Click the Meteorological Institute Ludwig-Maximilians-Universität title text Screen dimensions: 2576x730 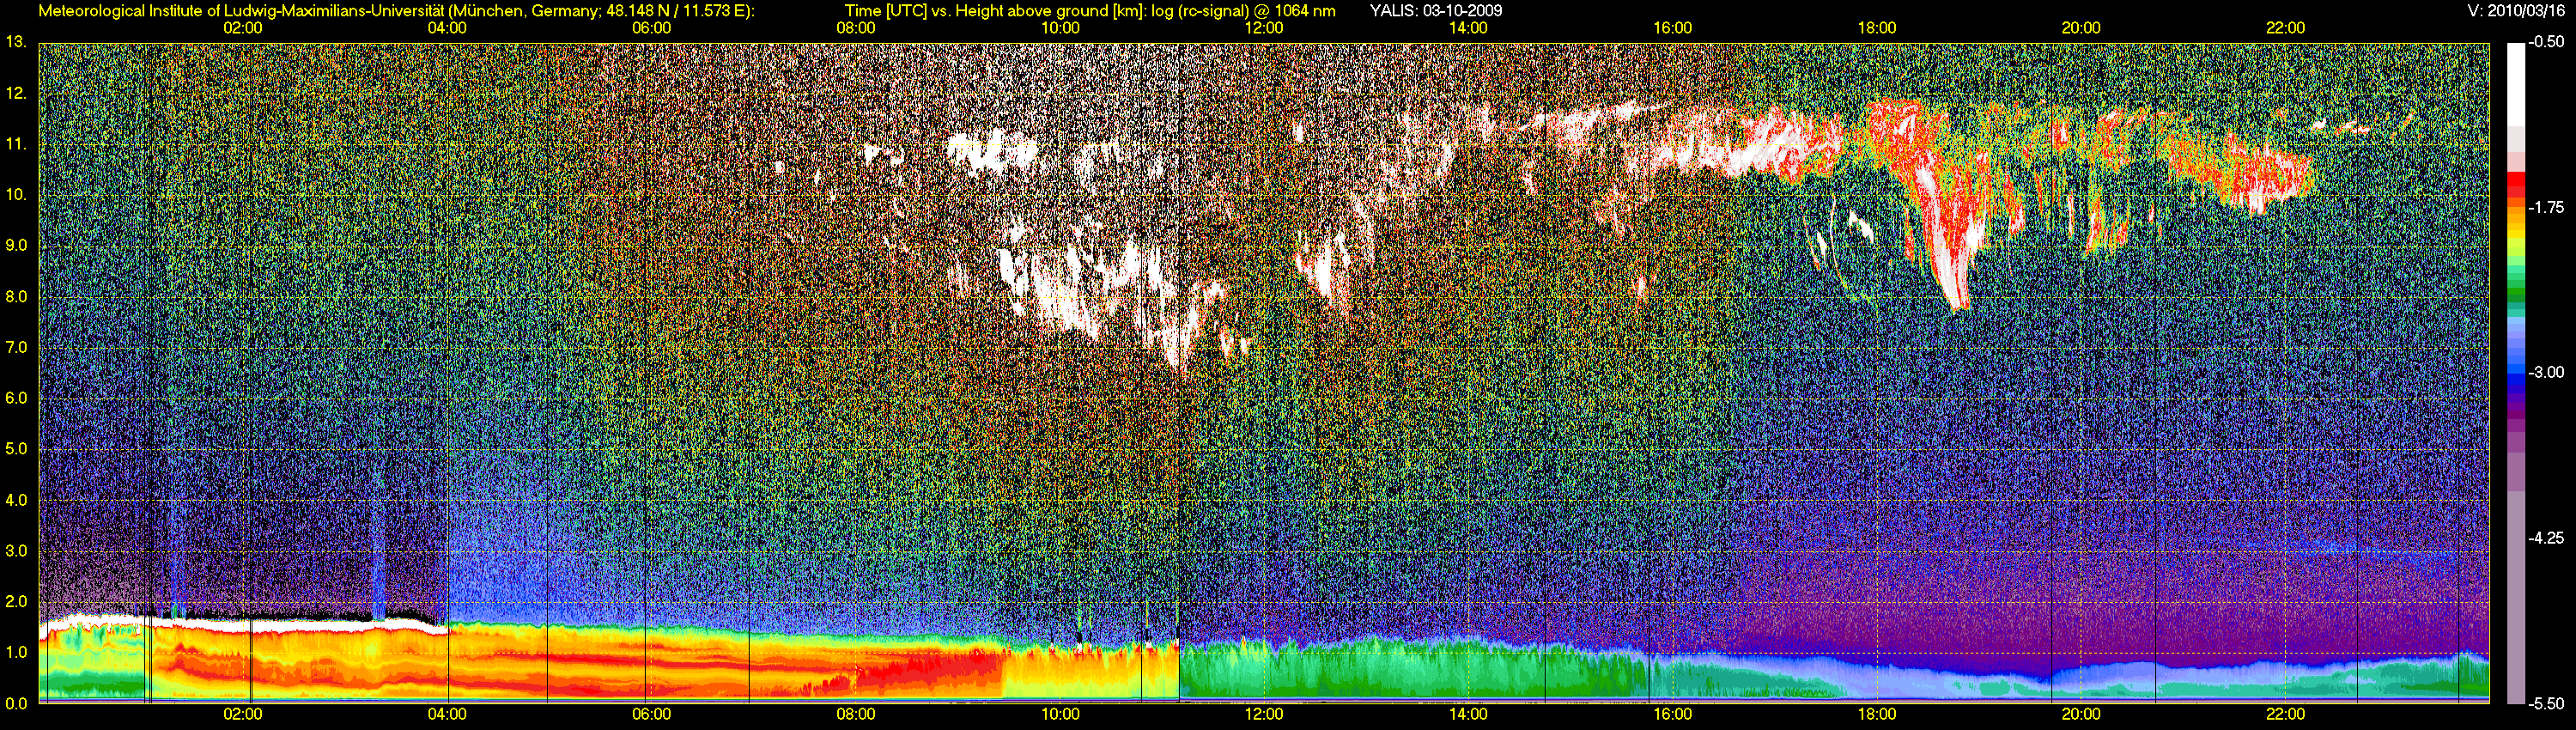pos(397,11)
